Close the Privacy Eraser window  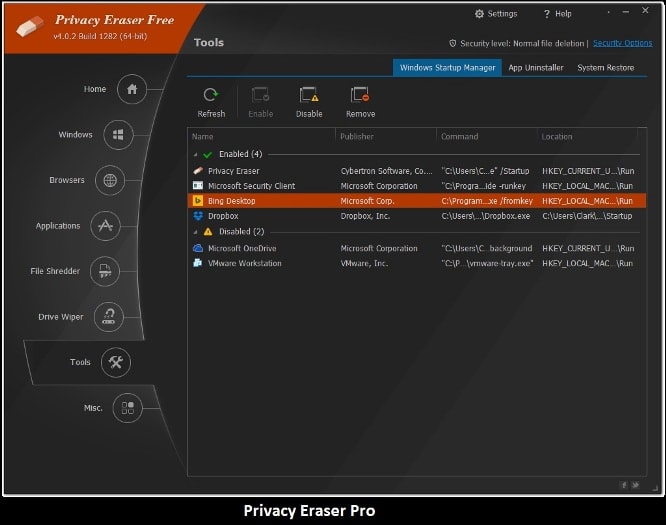tap(645, 11)
